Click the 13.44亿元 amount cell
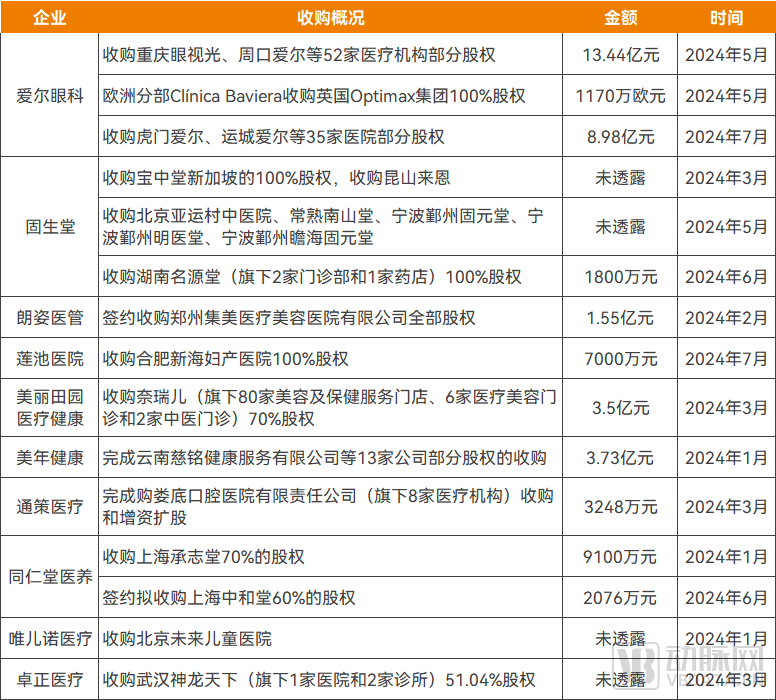776x700 pixels. tap(620, 55)
